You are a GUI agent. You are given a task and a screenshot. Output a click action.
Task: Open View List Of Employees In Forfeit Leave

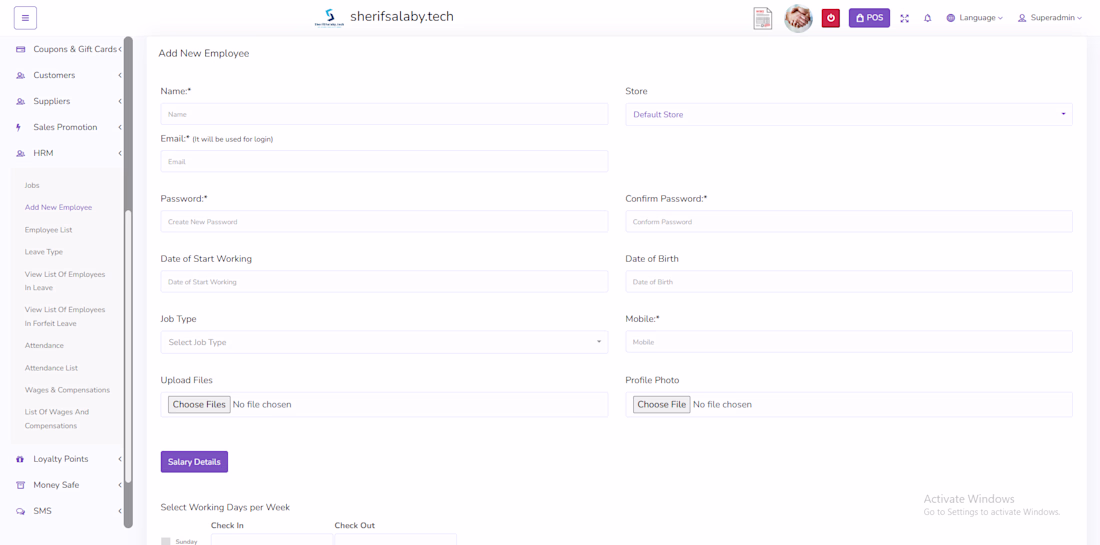click(65, 316)
